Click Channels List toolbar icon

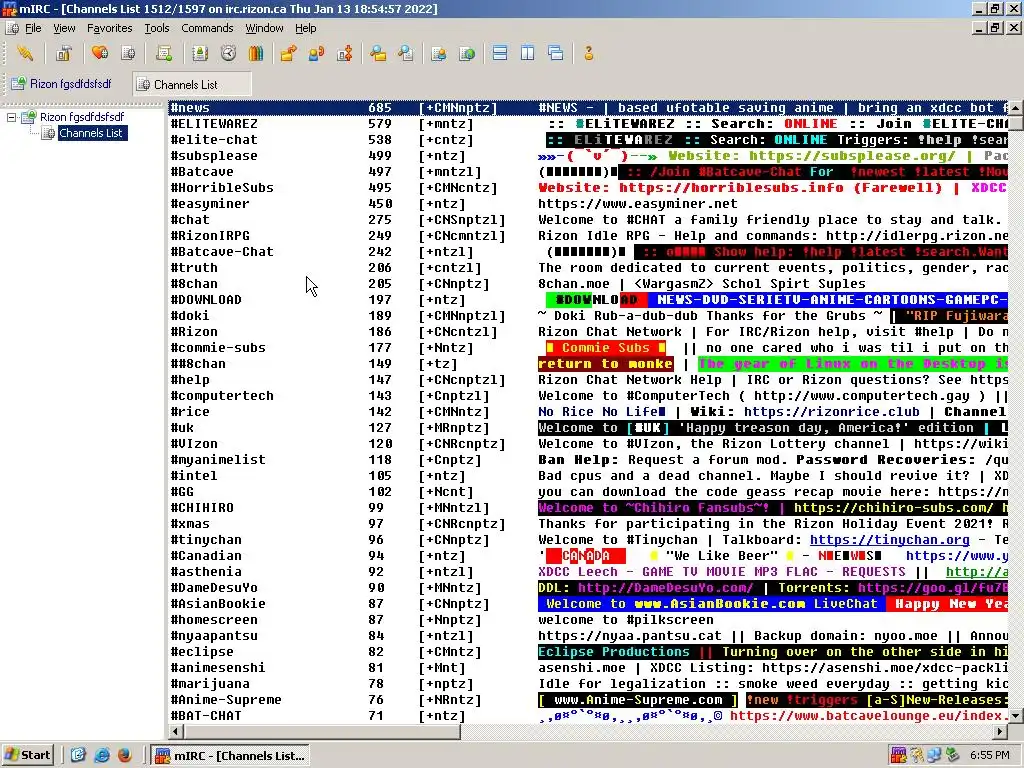pos(128,53)
